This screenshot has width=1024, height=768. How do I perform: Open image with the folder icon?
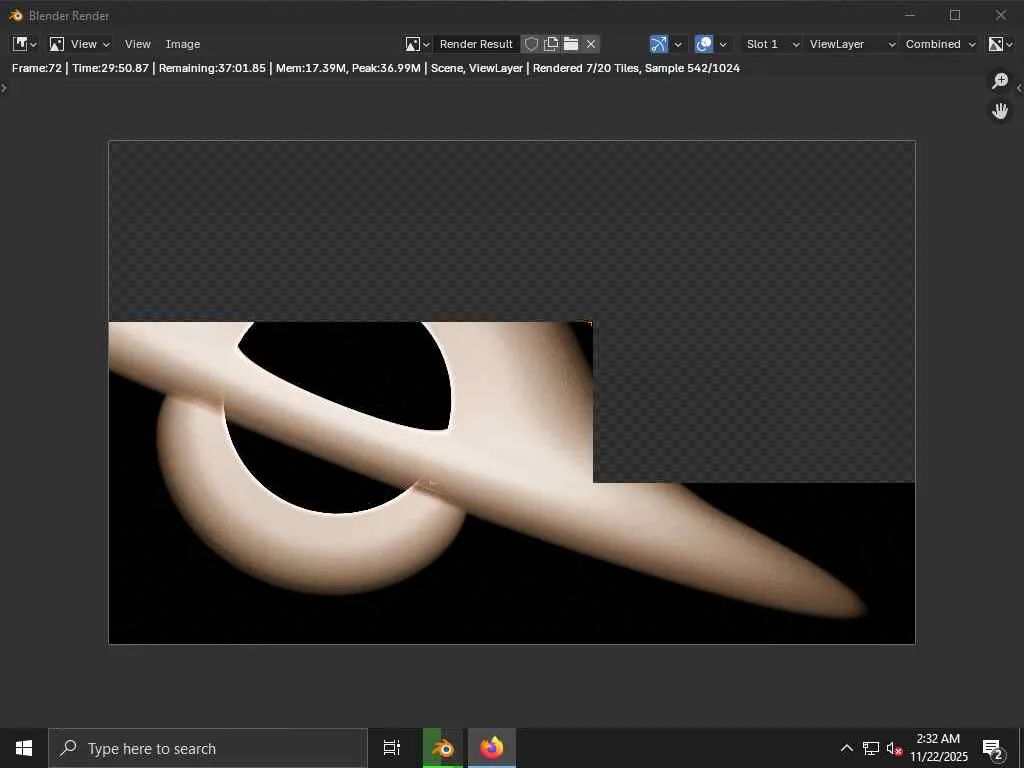click(571, 44)
